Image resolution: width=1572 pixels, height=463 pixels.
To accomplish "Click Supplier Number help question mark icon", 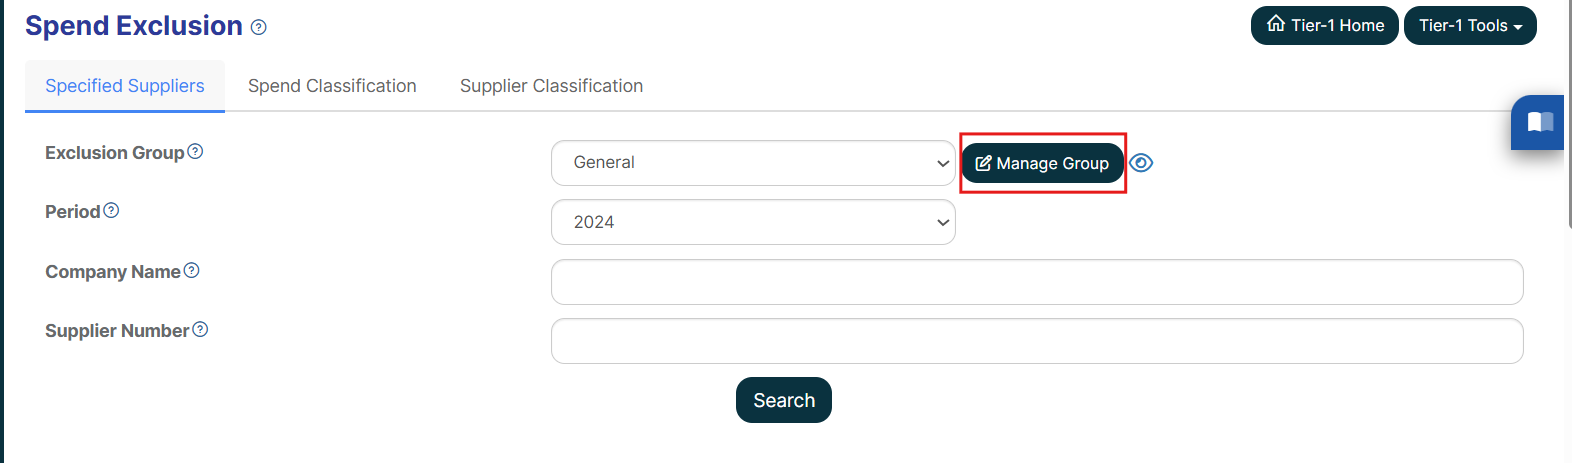I will coord(200,329).
